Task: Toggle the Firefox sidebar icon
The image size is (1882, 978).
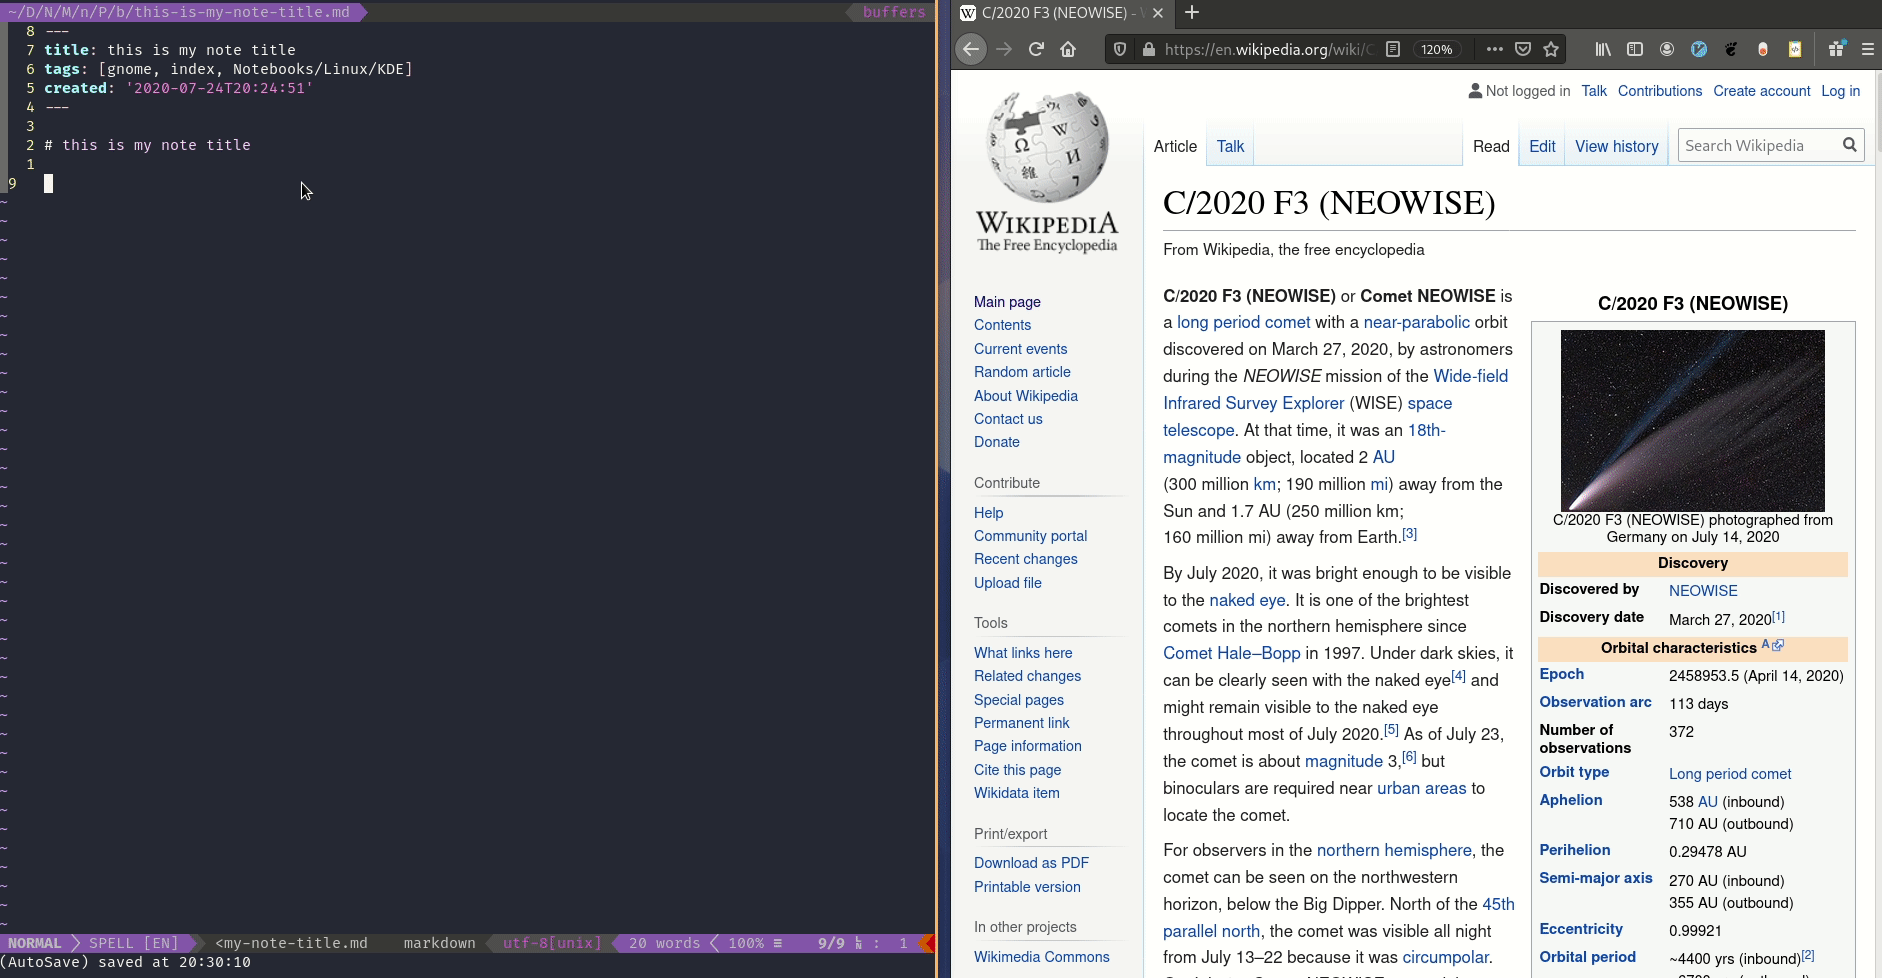Action: coord(1635,49)
